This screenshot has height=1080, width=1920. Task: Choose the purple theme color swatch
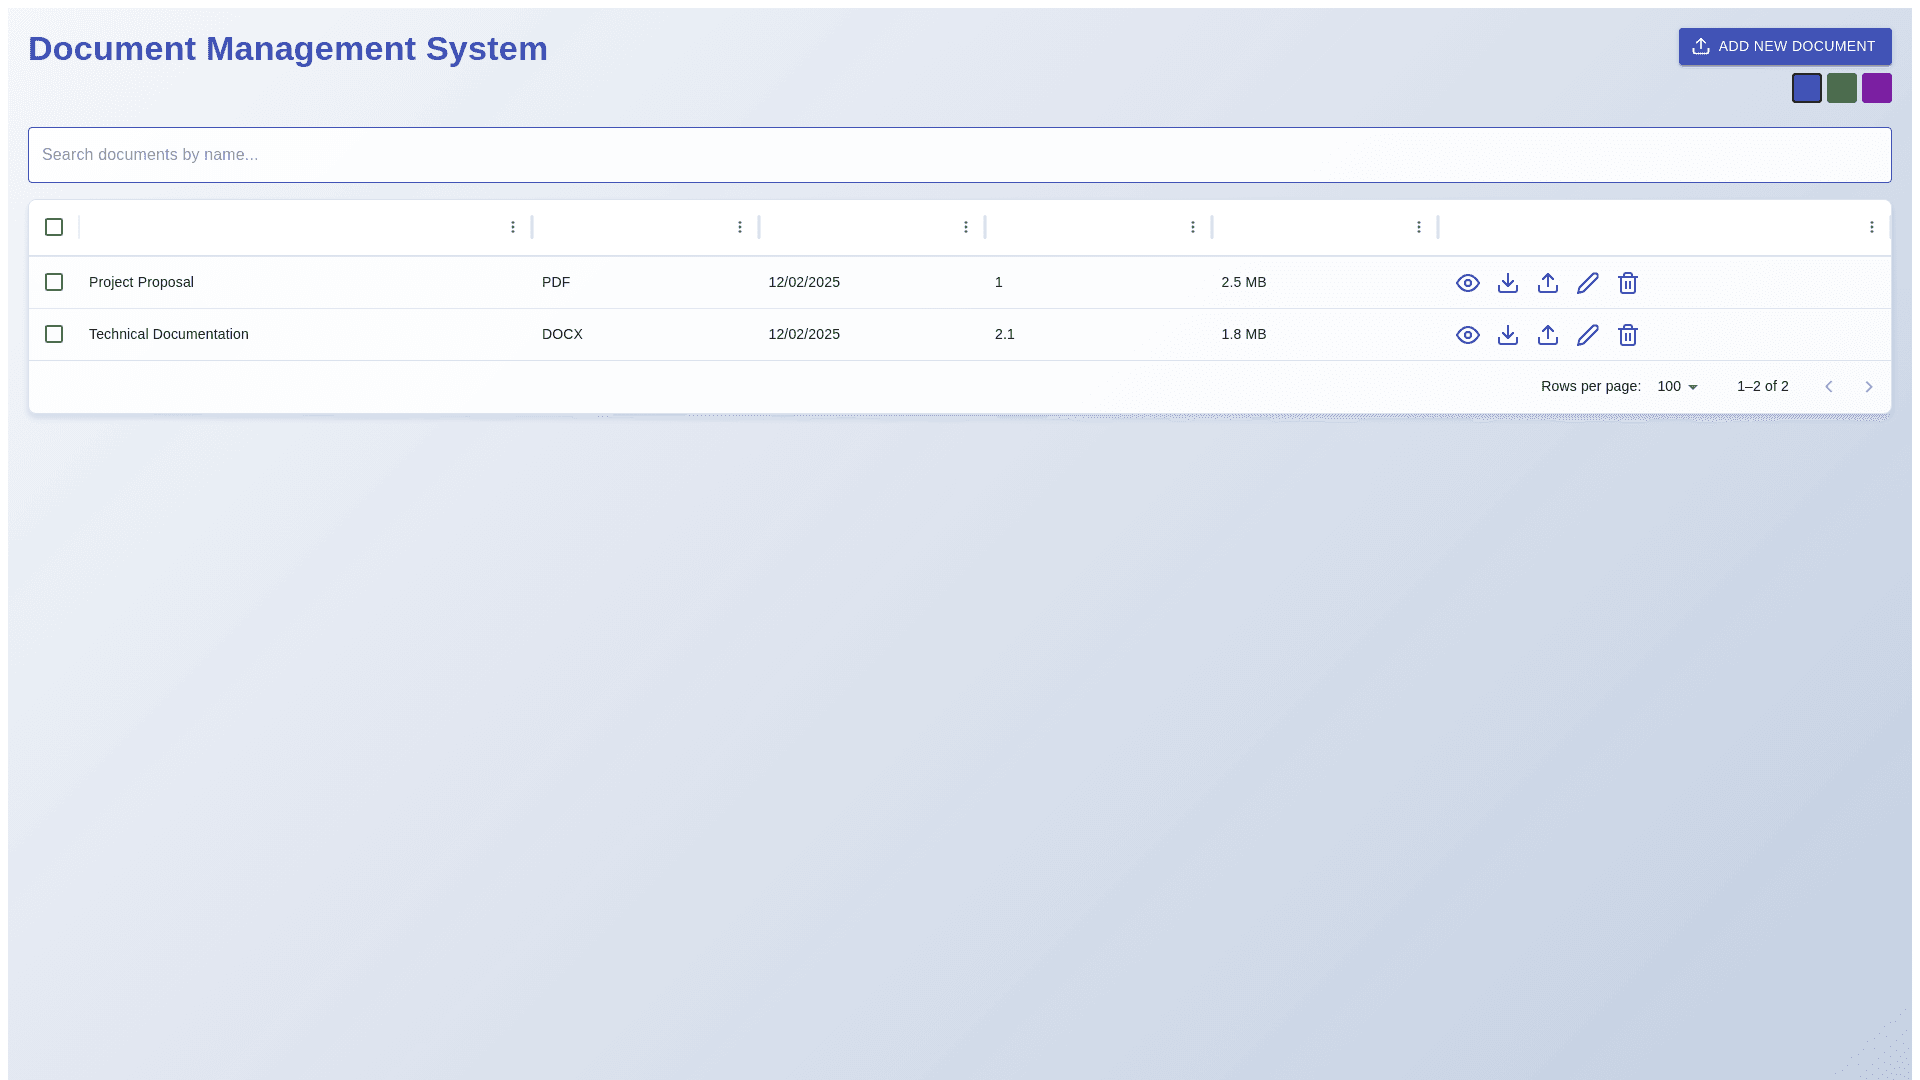point(1876,88)
